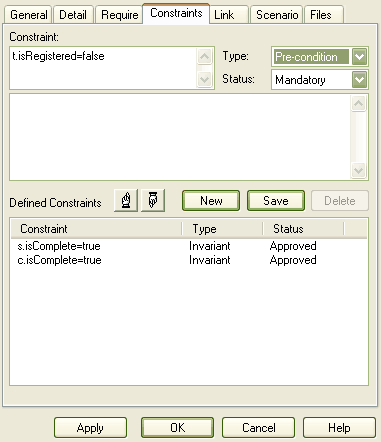381x442 pixels.
Task: Switch to the General tab
Action: tap(28, 15)
